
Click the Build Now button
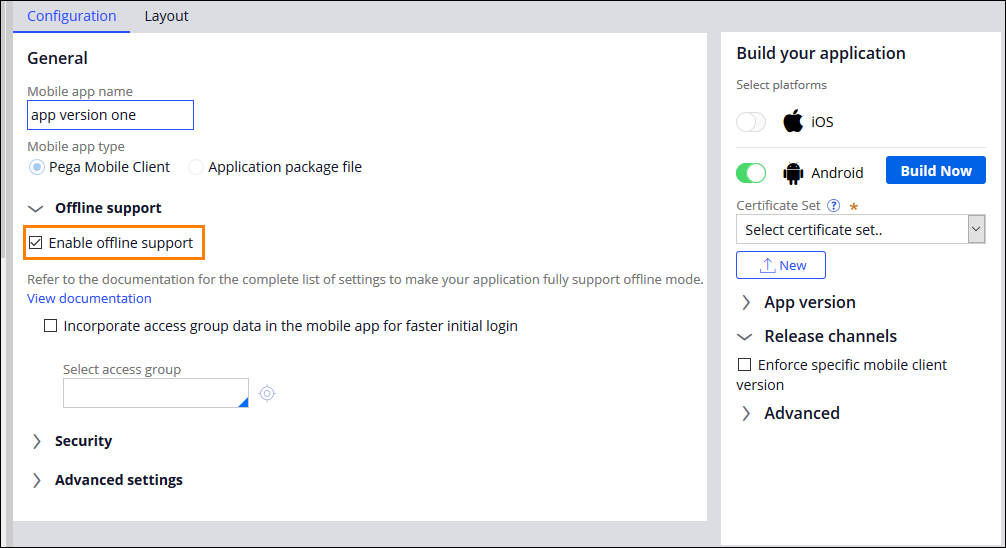(935, 171)
